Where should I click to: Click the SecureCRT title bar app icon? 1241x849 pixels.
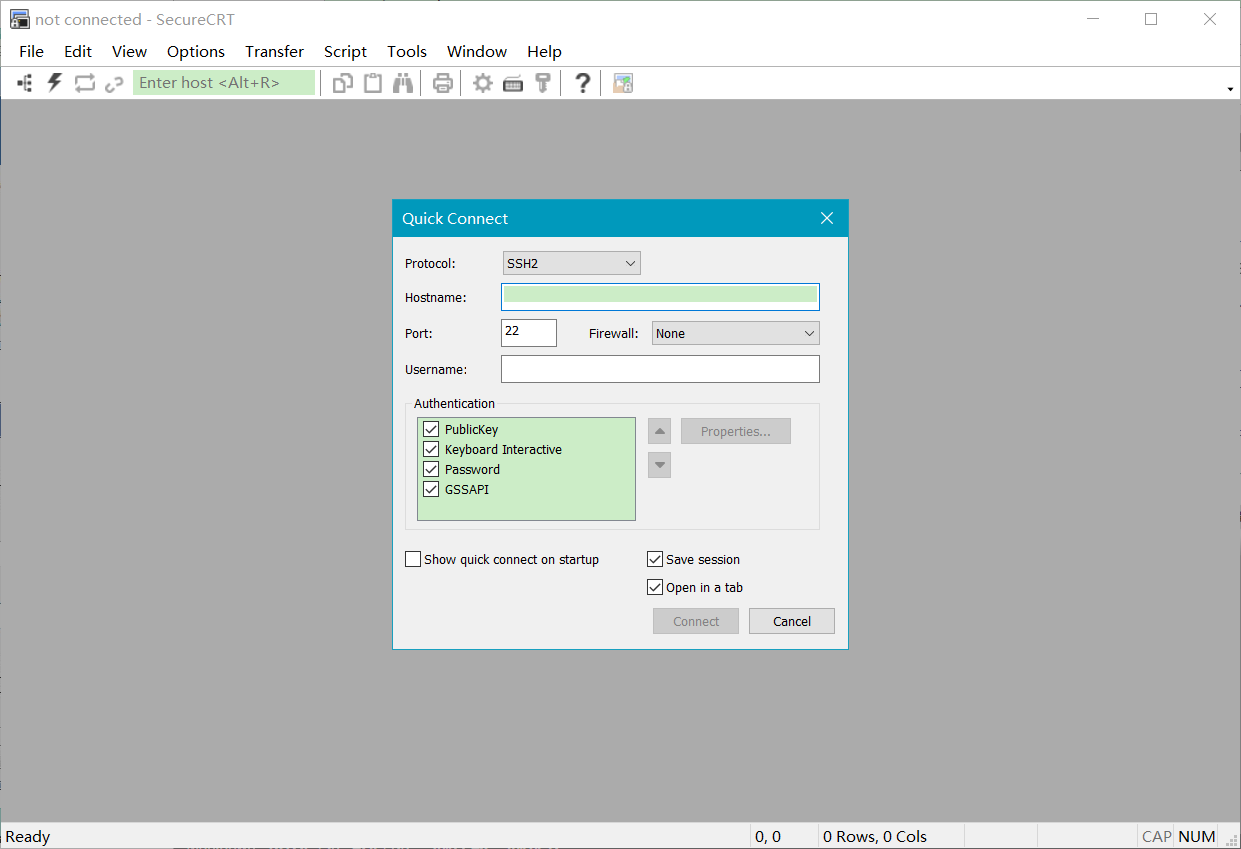click(19, 19)
